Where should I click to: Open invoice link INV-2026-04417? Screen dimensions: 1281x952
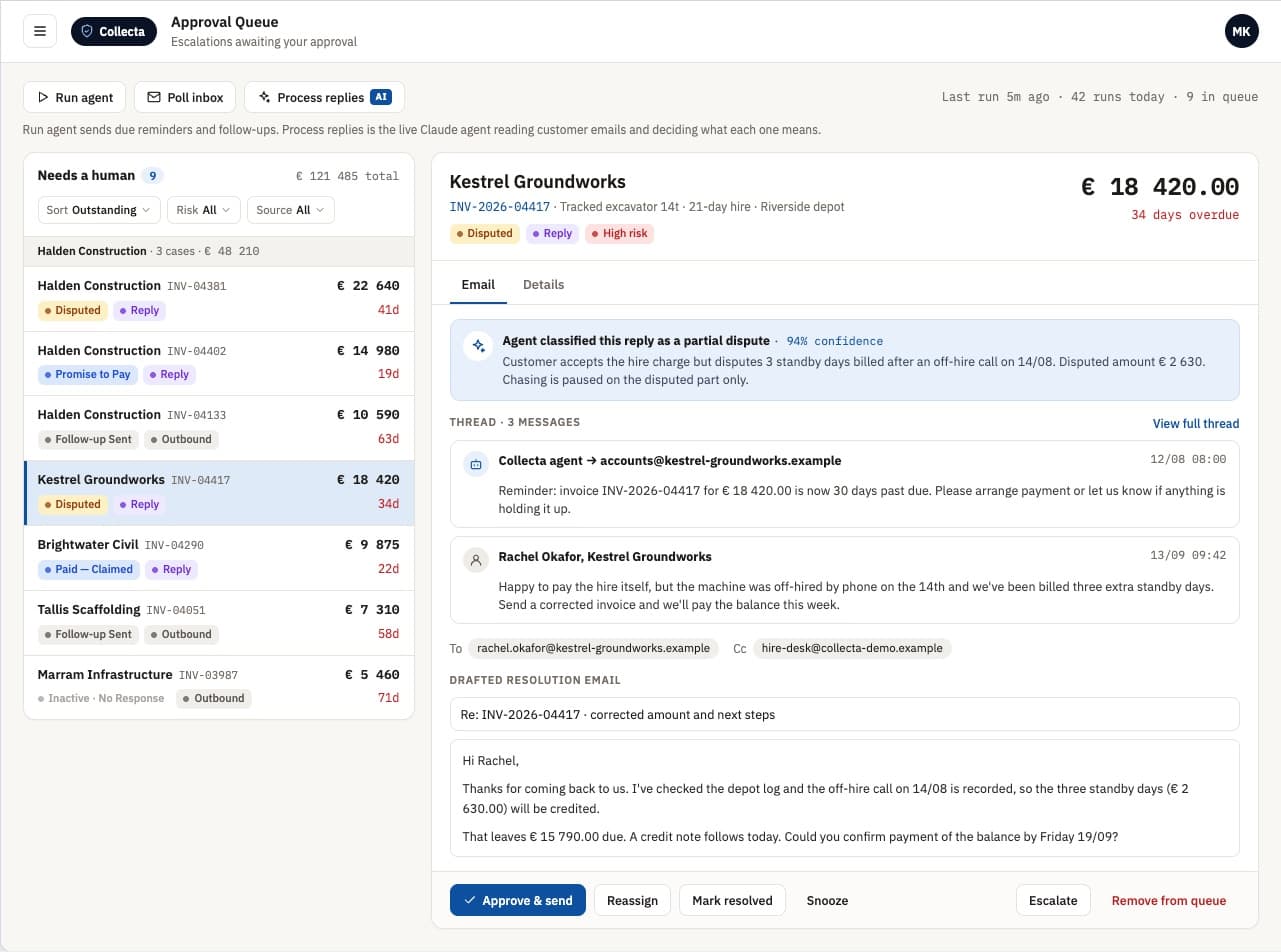click(x=500, y=207)
